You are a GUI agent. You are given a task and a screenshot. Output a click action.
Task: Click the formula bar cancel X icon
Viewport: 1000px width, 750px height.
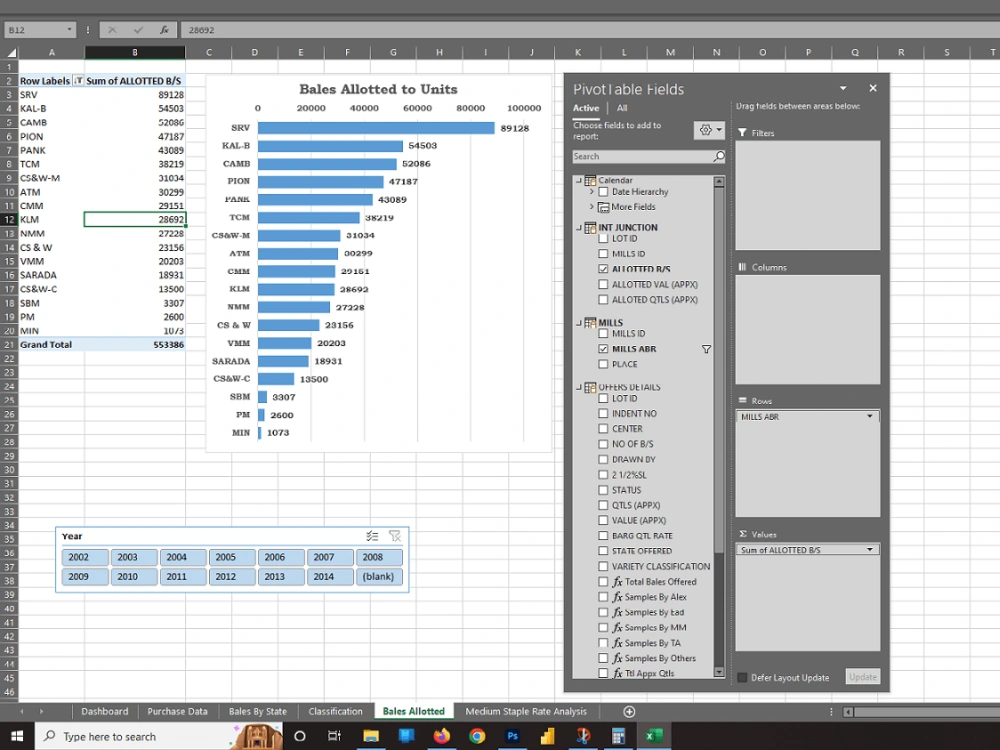click(112, 30)
